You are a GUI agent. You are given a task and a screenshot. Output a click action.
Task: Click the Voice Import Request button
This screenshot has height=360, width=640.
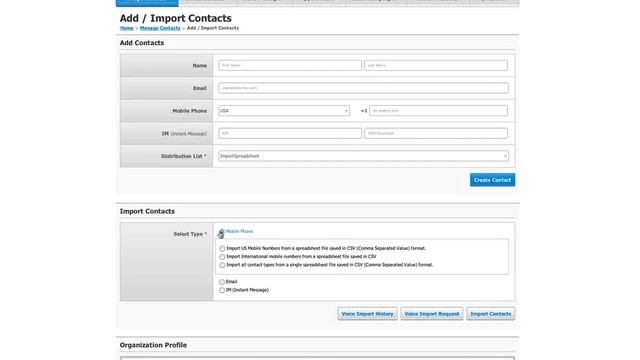point(432,314)
